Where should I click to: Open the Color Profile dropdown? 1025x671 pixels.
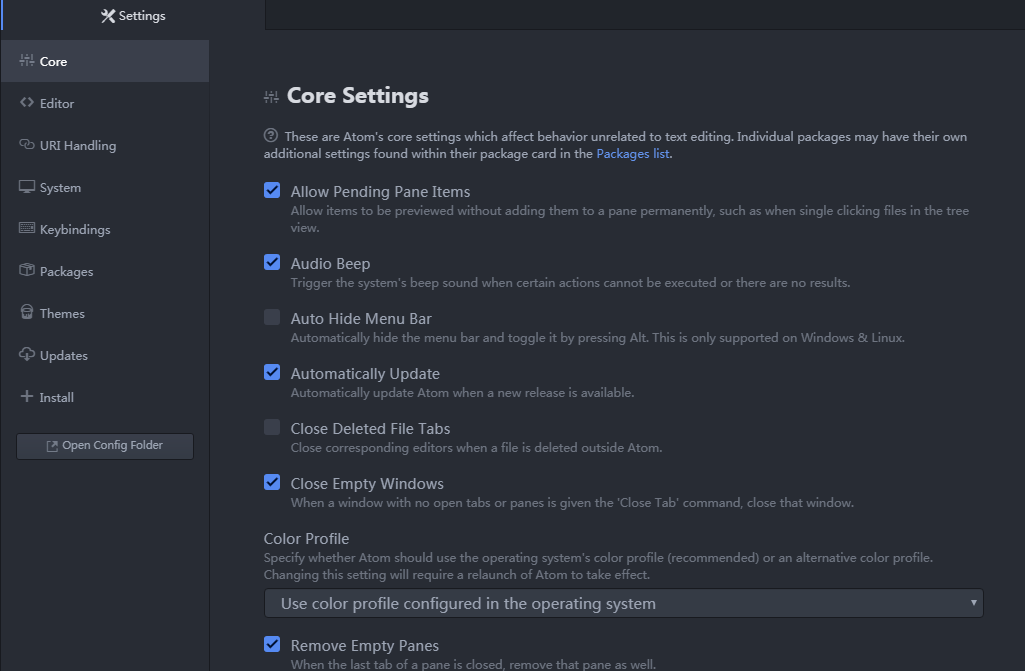pyautogui.click(x=624, y=603)
